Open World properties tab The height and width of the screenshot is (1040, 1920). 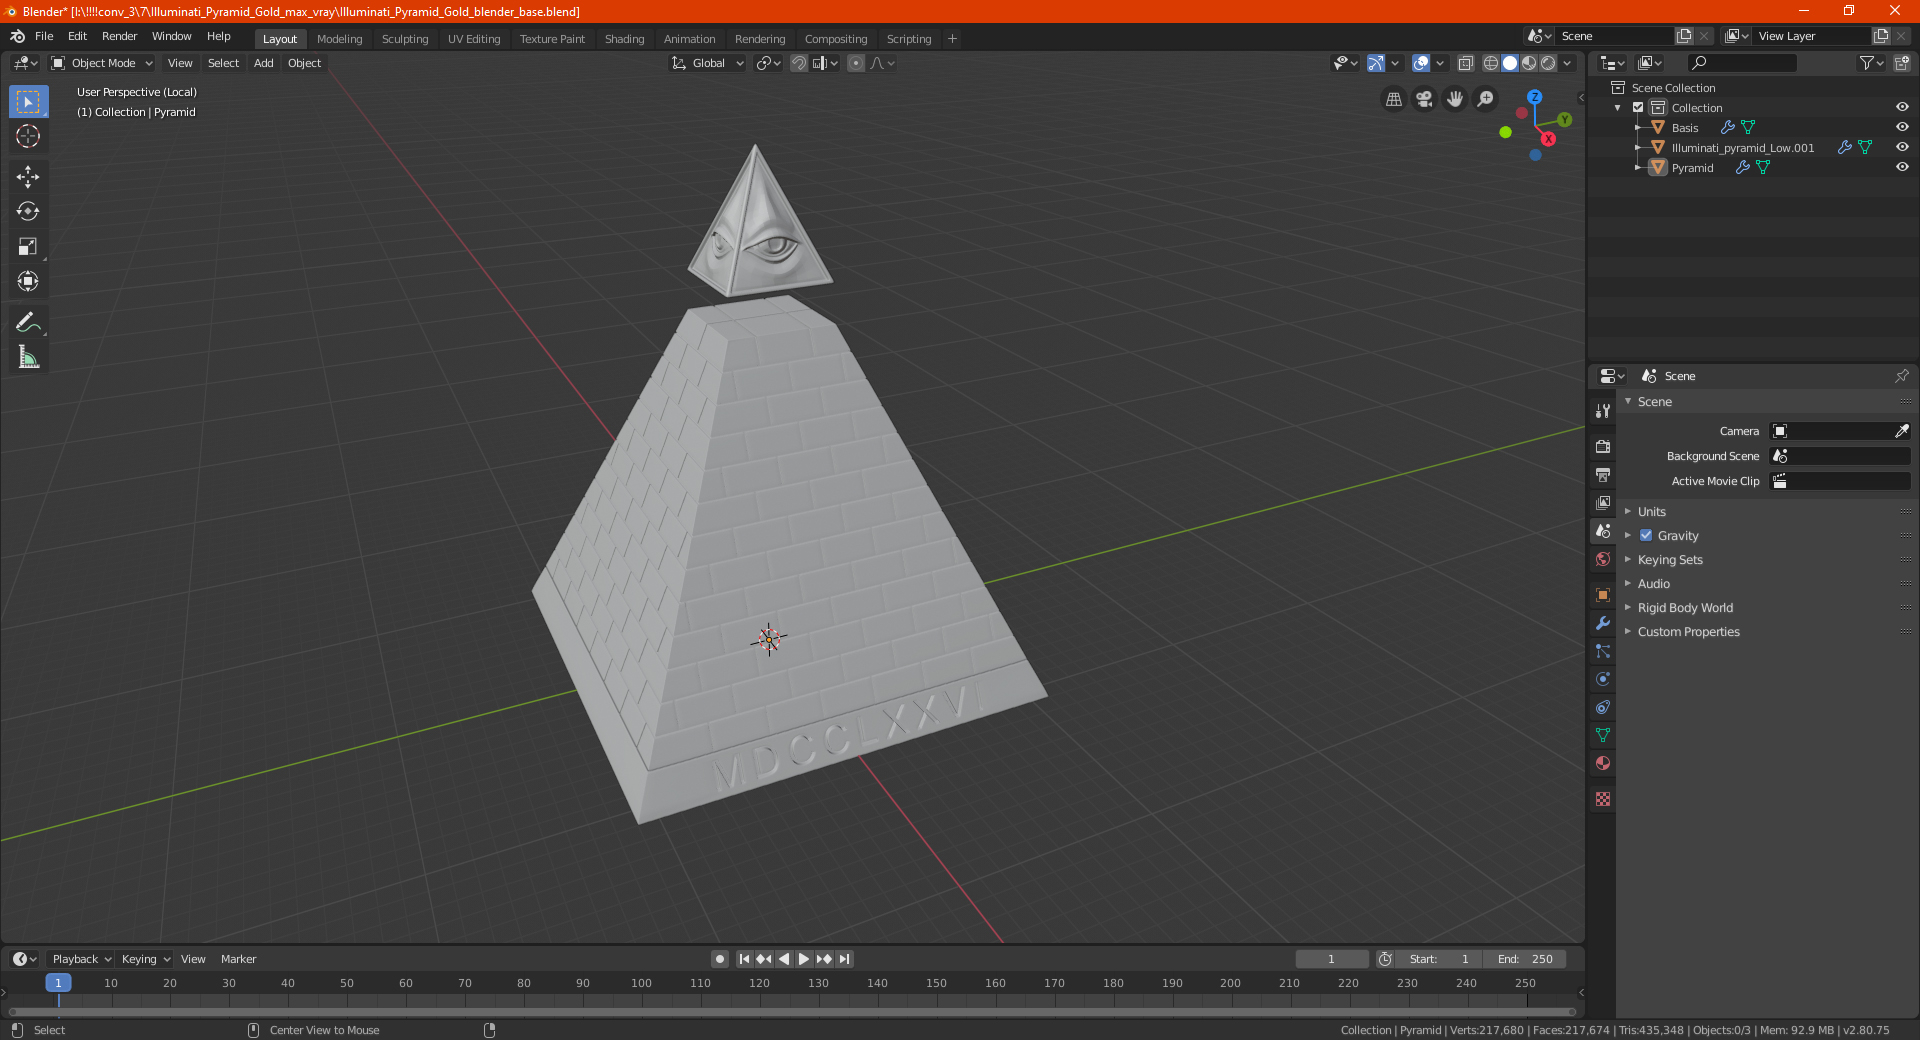1603,559
